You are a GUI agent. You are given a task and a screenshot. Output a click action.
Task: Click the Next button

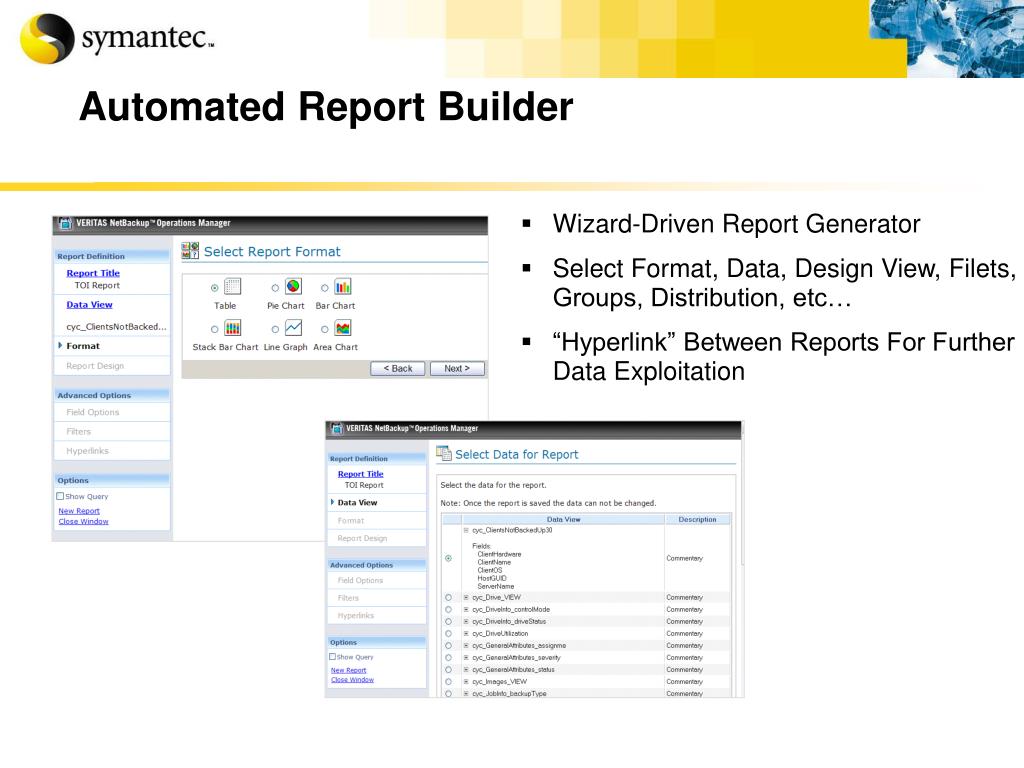click(x=457, y=368)
